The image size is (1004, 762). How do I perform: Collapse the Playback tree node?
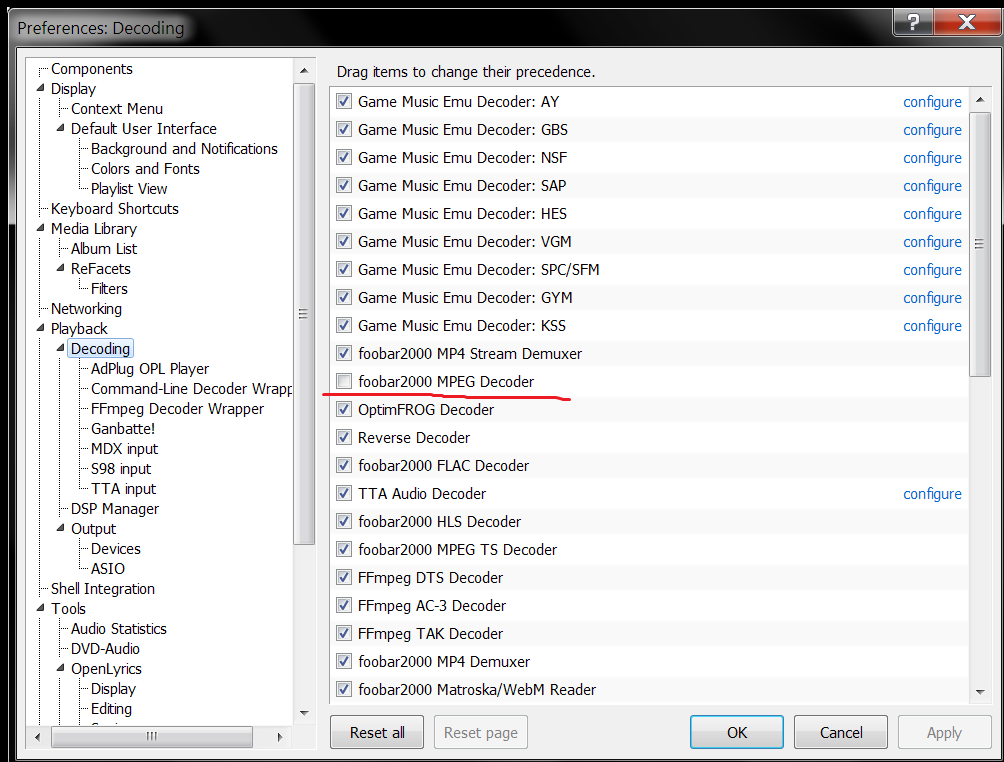point(41,327)
